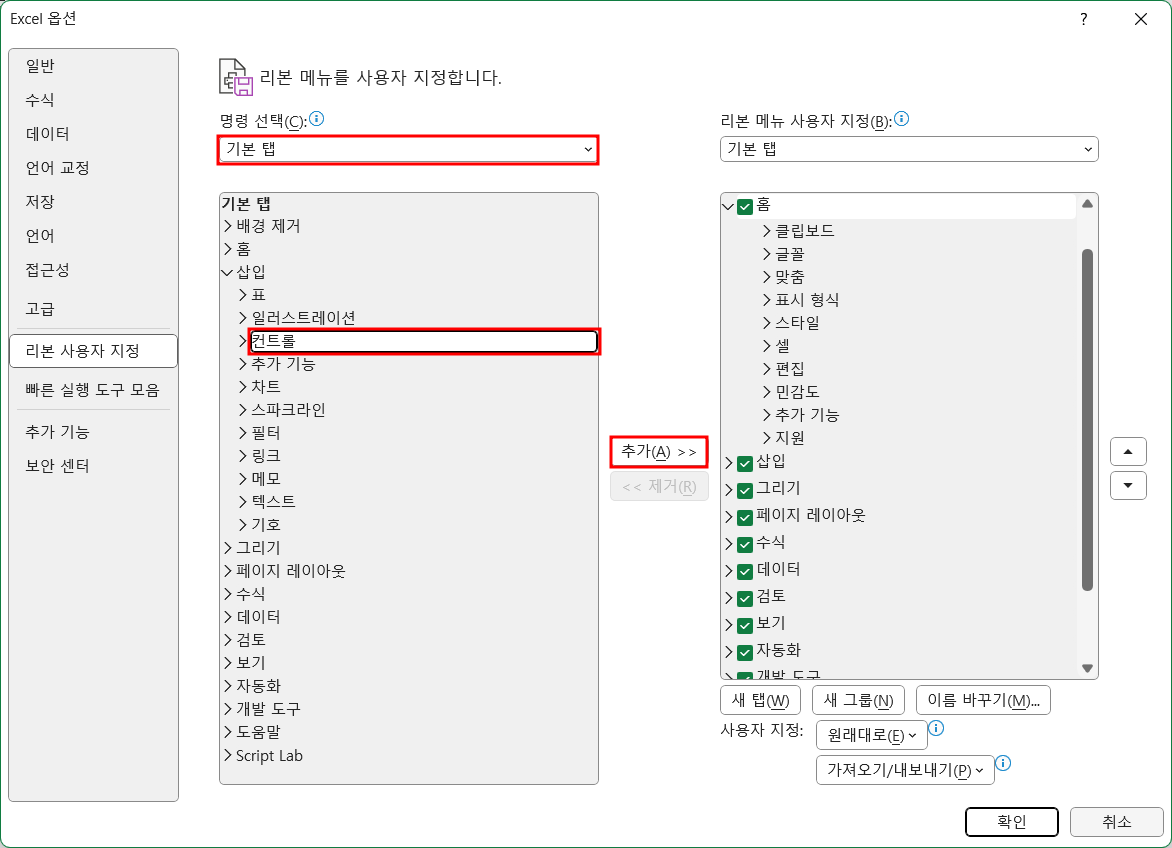Viewport: 1172px width, 848px height.
Task: Select 링크 group in left tree
Action: coord(265,457)
